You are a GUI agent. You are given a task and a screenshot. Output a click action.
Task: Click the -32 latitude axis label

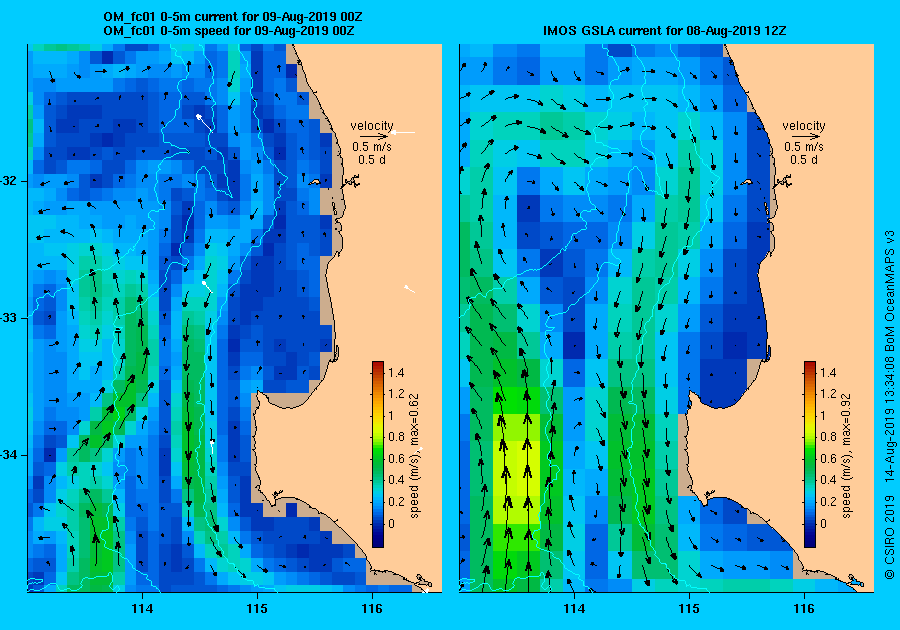[10, 181]
